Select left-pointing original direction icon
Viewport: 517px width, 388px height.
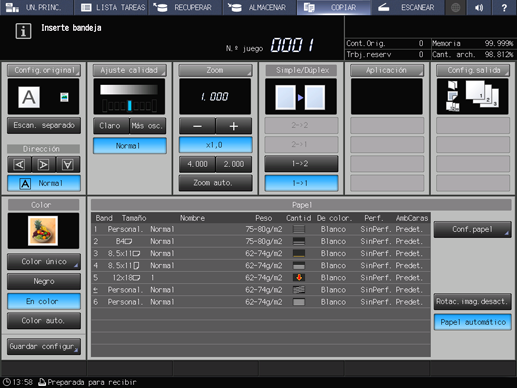coord(19,164)
